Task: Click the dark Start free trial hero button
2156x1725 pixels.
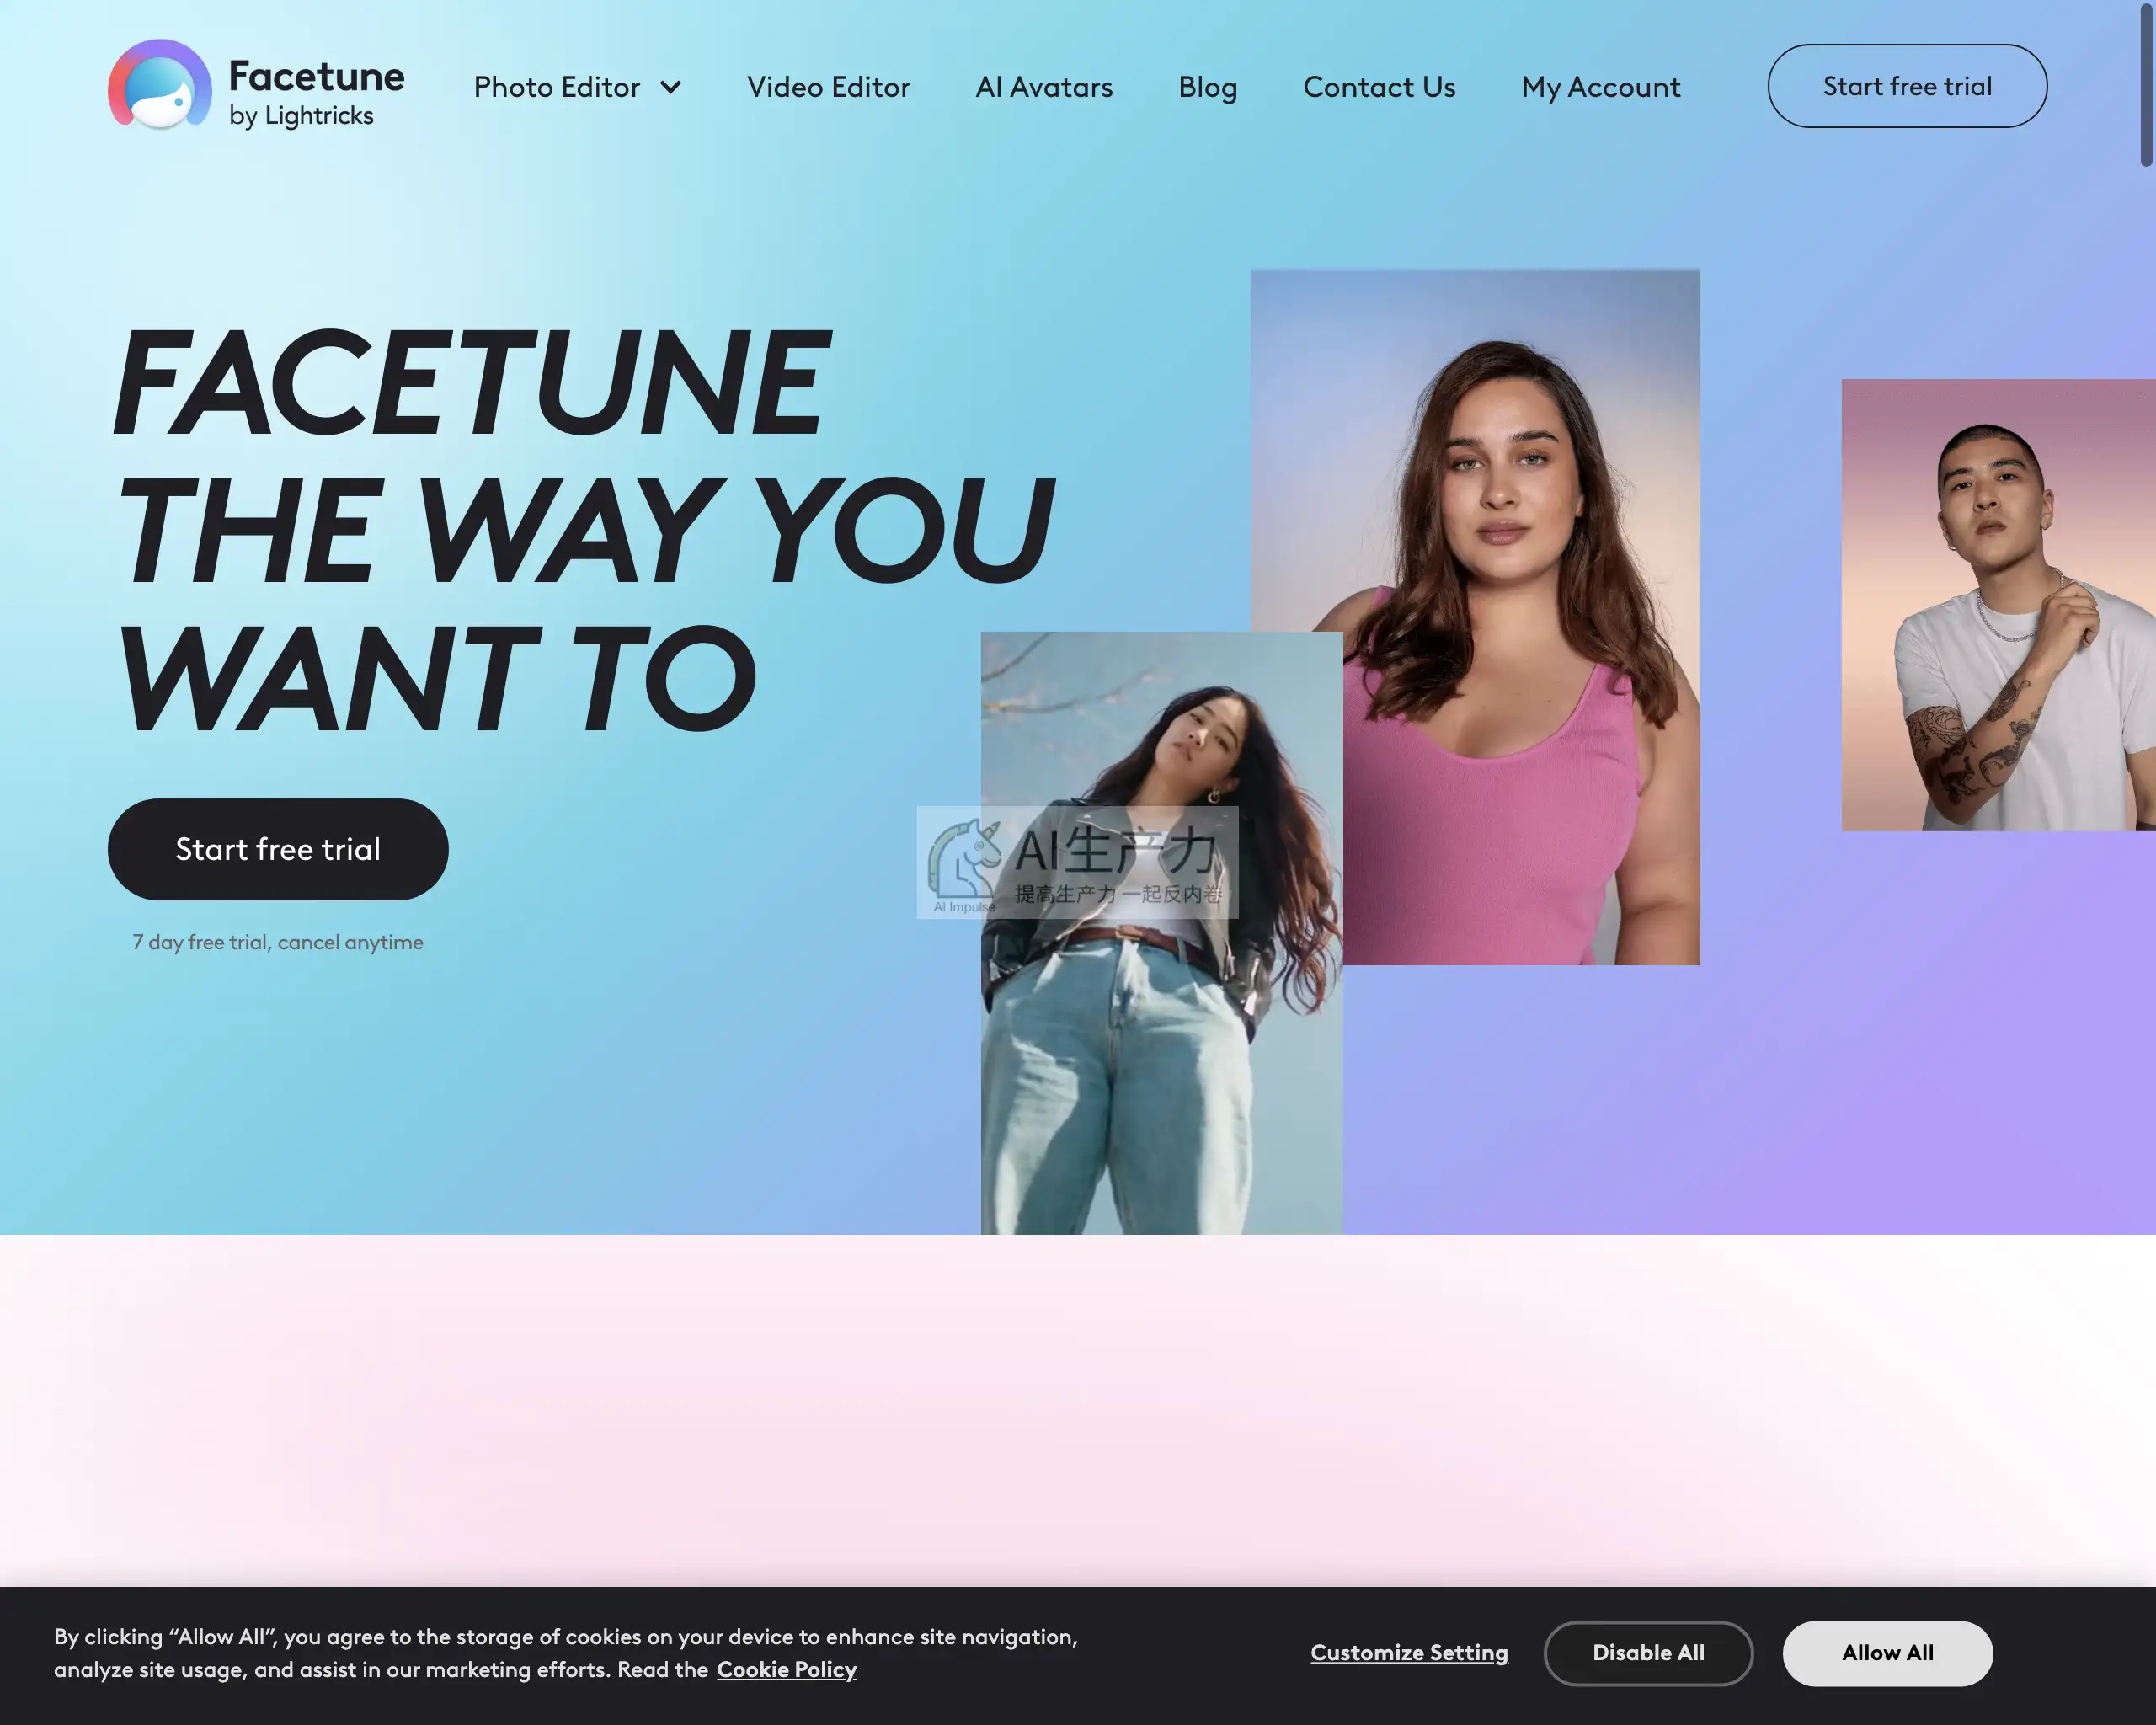Action: tap(278, 849)
